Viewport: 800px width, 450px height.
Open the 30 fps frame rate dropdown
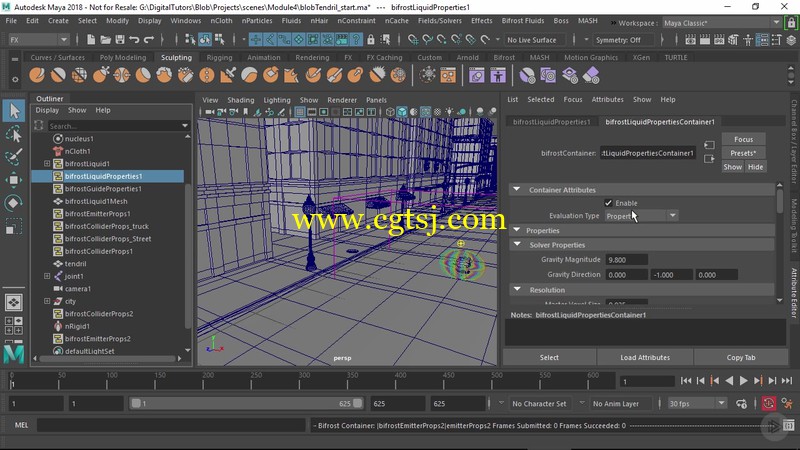(696, 404)
